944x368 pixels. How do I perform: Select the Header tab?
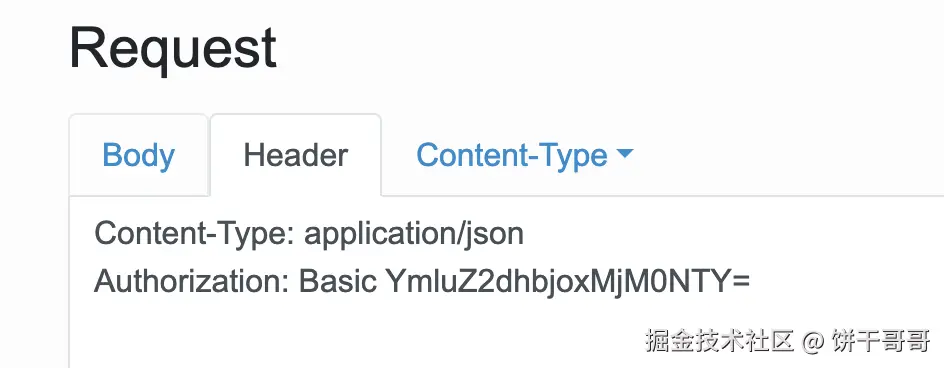(x=296, y=155)
